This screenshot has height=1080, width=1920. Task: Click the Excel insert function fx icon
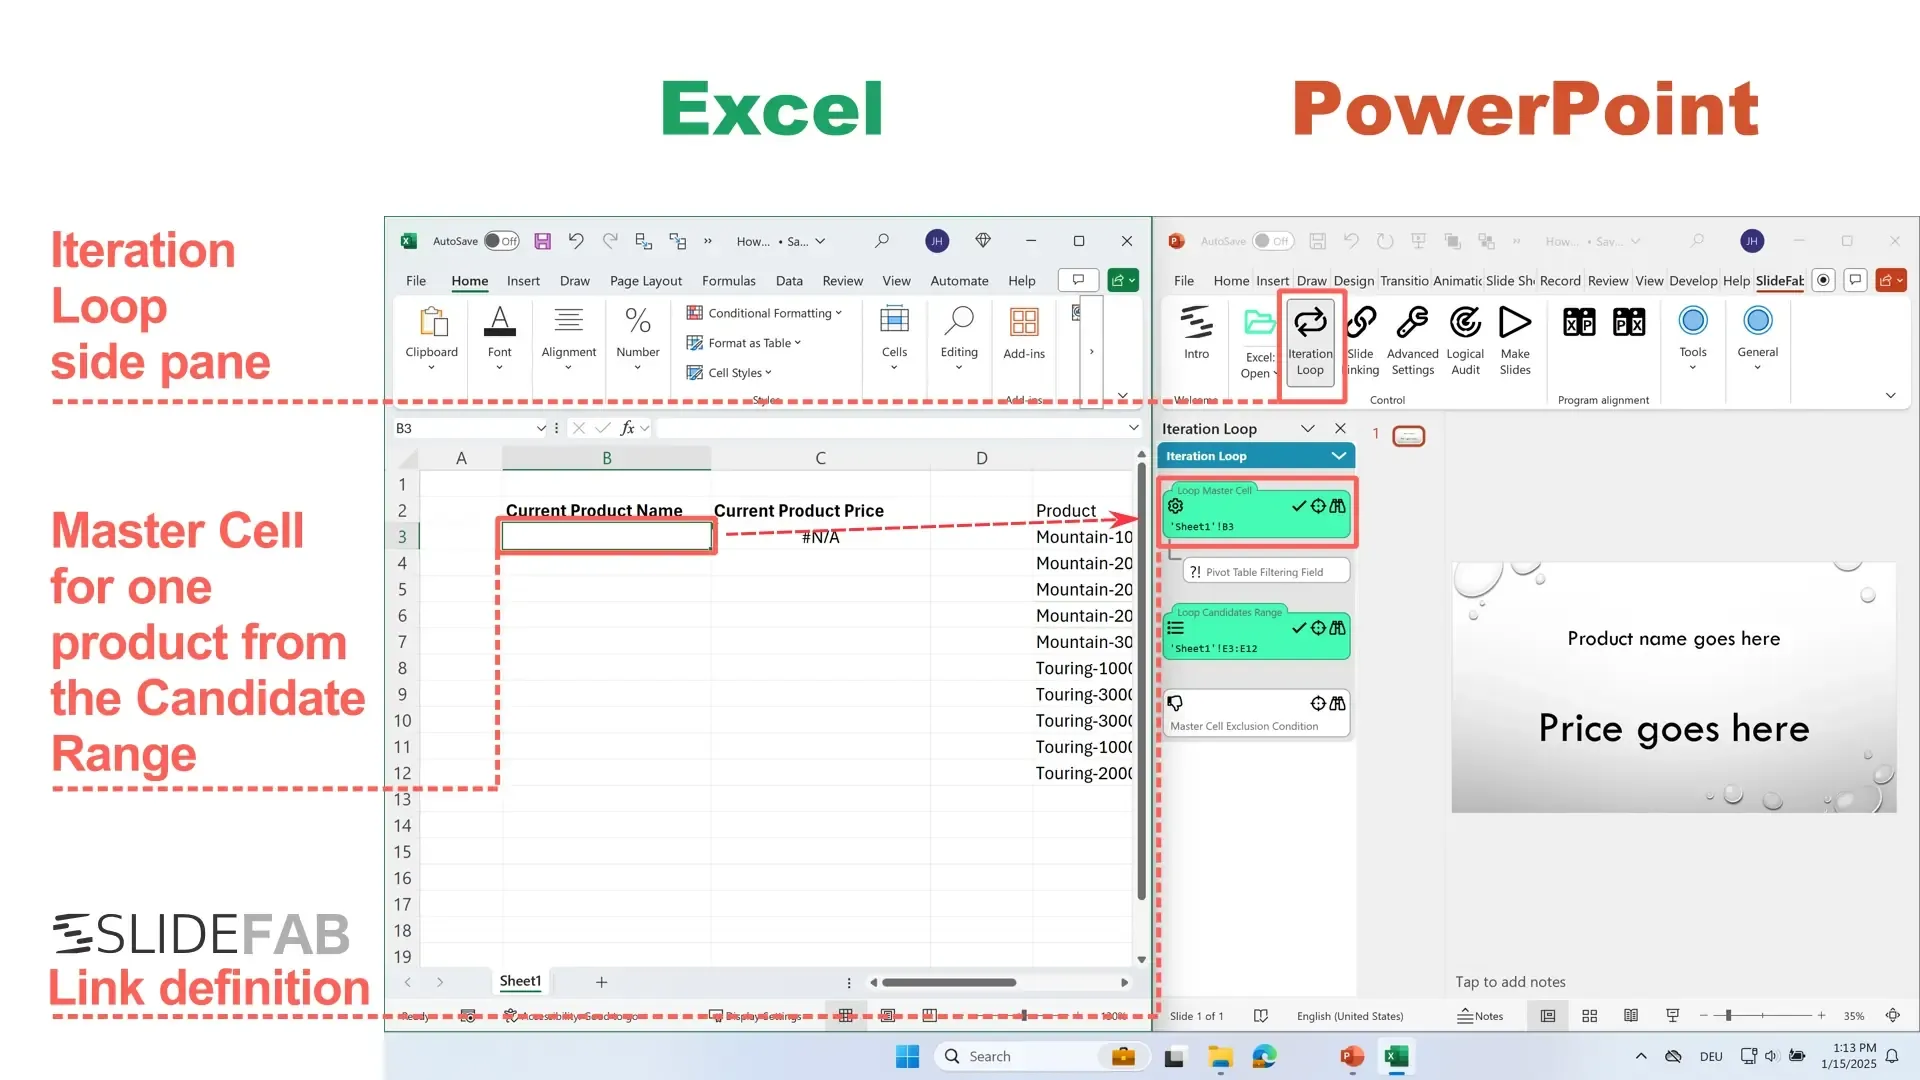point(627,428)
